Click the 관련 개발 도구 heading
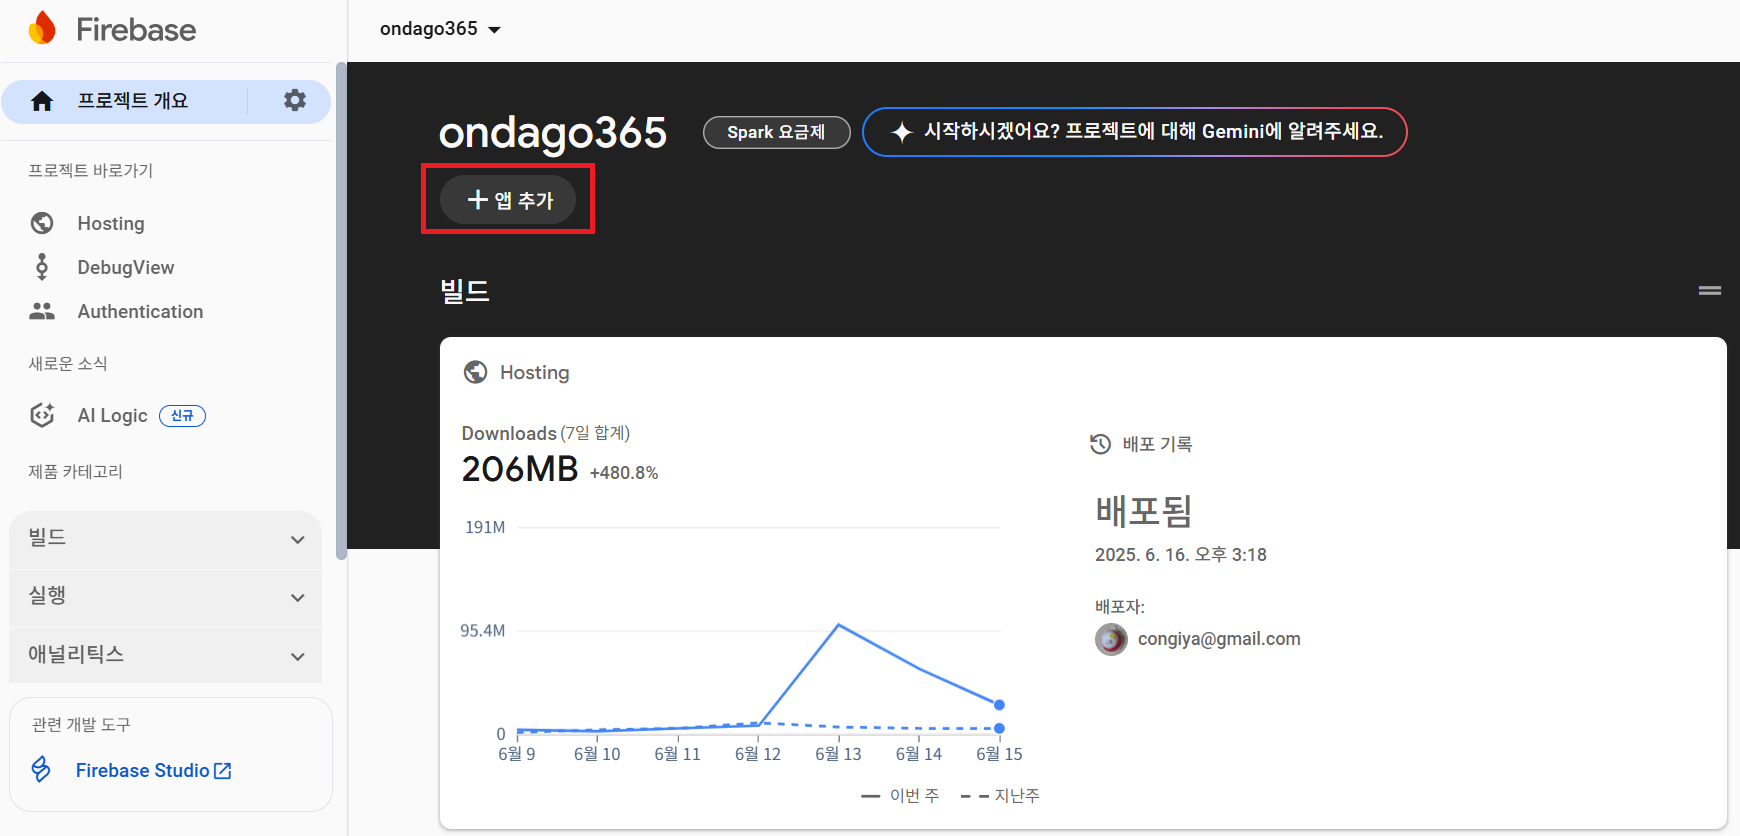 (81, 725)
